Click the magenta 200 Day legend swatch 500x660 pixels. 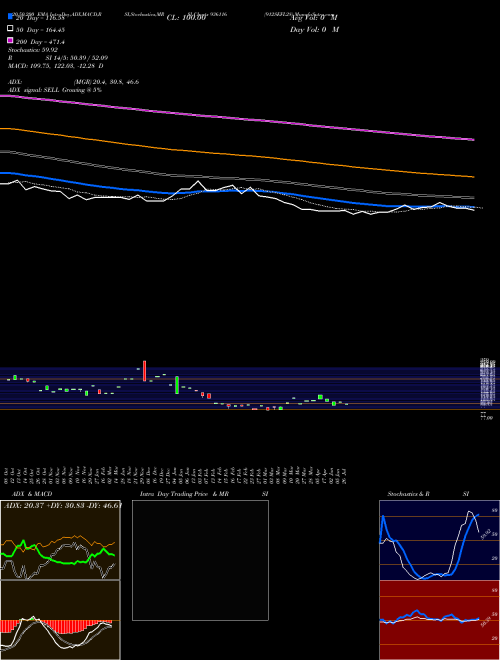(x=11, y=40)
